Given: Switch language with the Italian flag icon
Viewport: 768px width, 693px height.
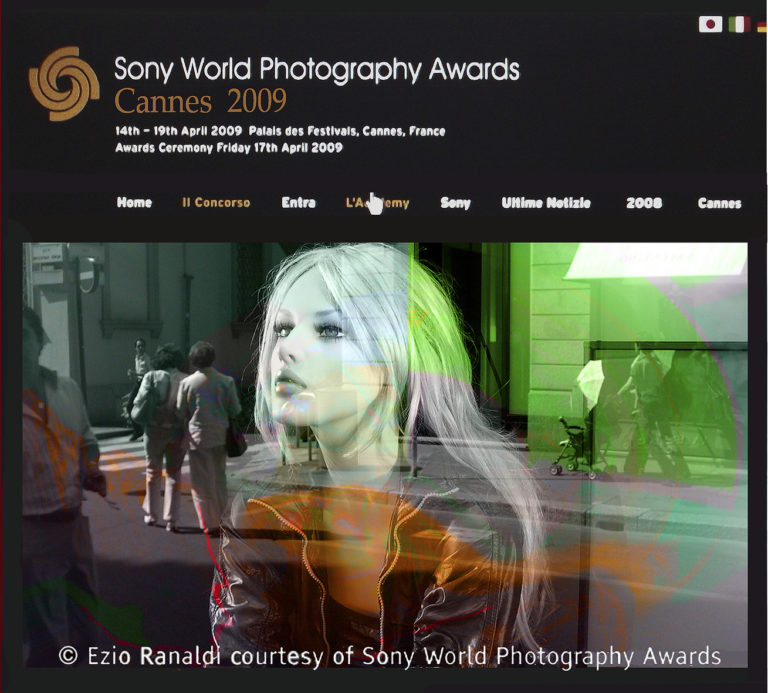Looking at the screenshot, I should pos(739,24).
